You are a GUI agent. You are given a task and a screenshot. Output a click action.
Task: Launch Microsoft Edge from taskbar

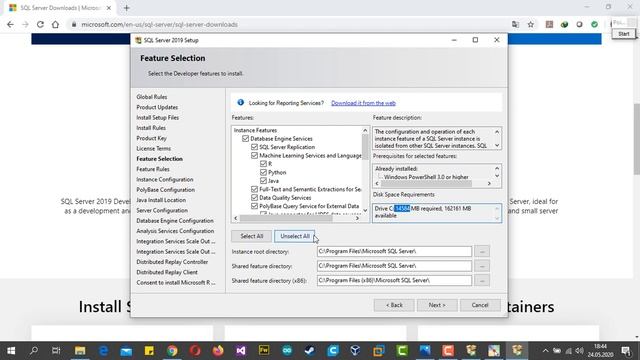click(x=103, y=351)
